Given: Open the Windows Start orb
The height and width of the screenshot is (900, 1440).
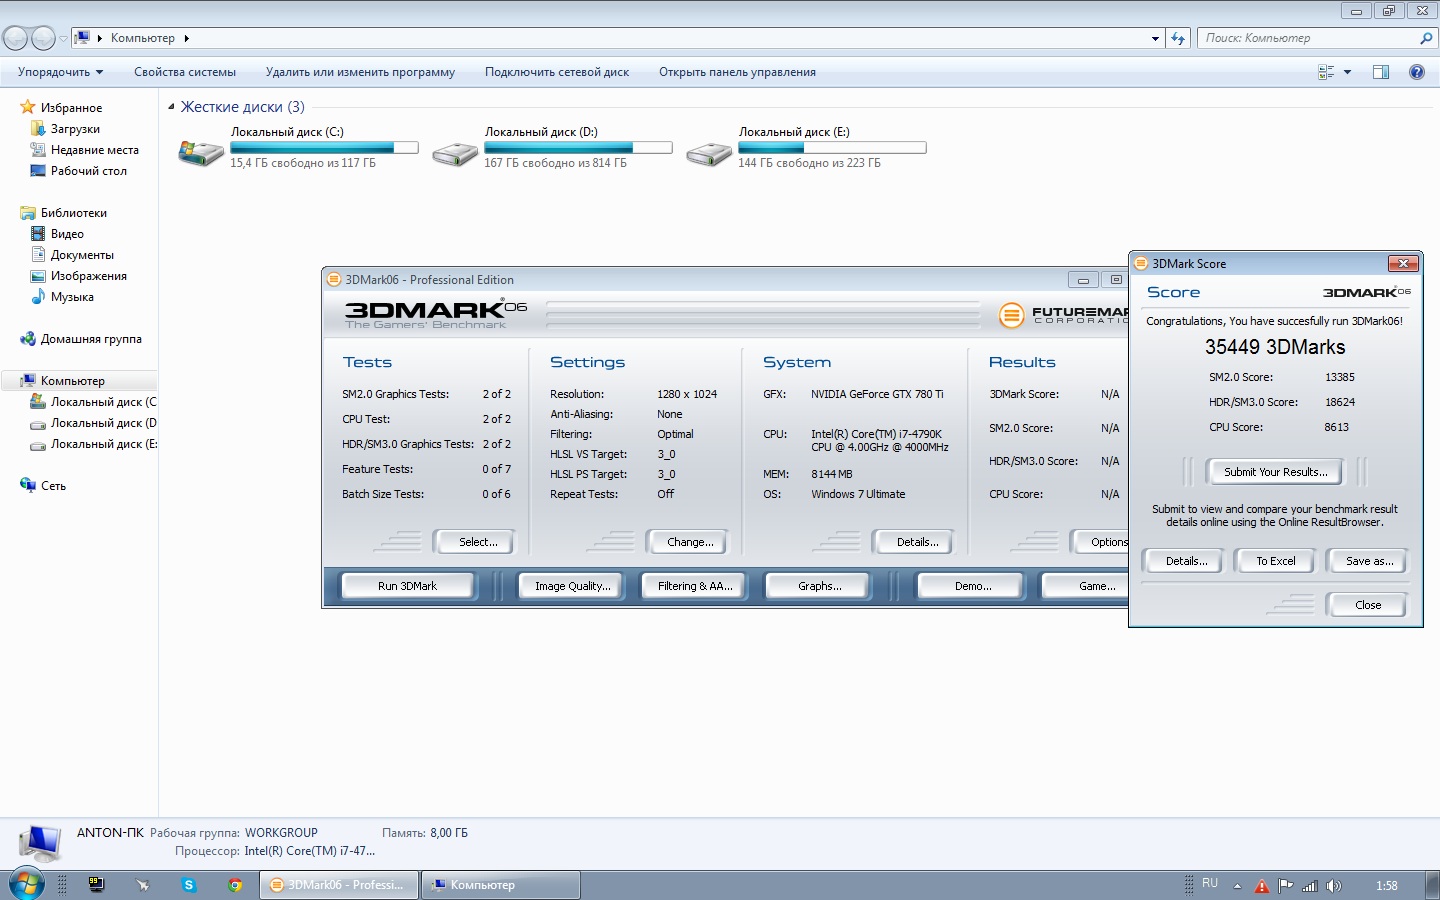Looking at the screenshot, I should click(27, 884).
